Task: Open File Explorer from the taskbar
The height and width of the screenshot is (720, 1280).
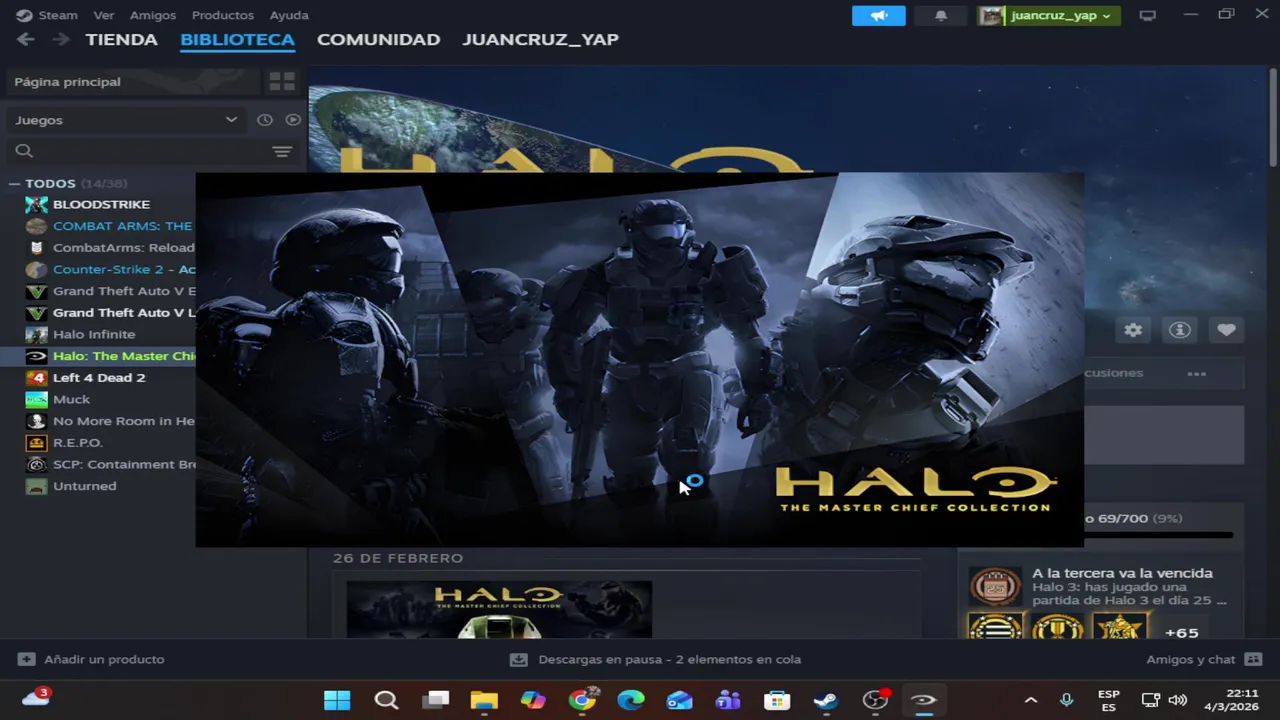Action: [484, 700]
